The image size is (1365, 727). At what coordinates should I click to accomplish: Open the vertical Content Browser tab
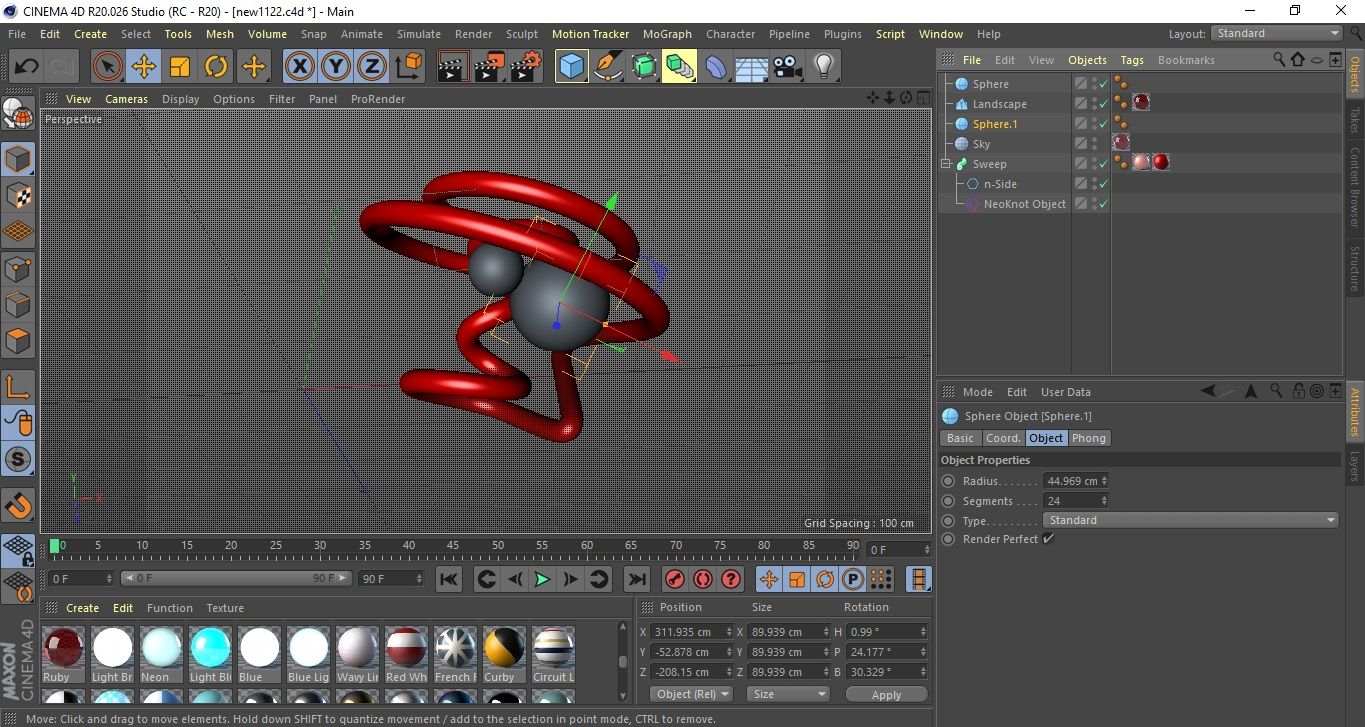[x=1355, y=187]
